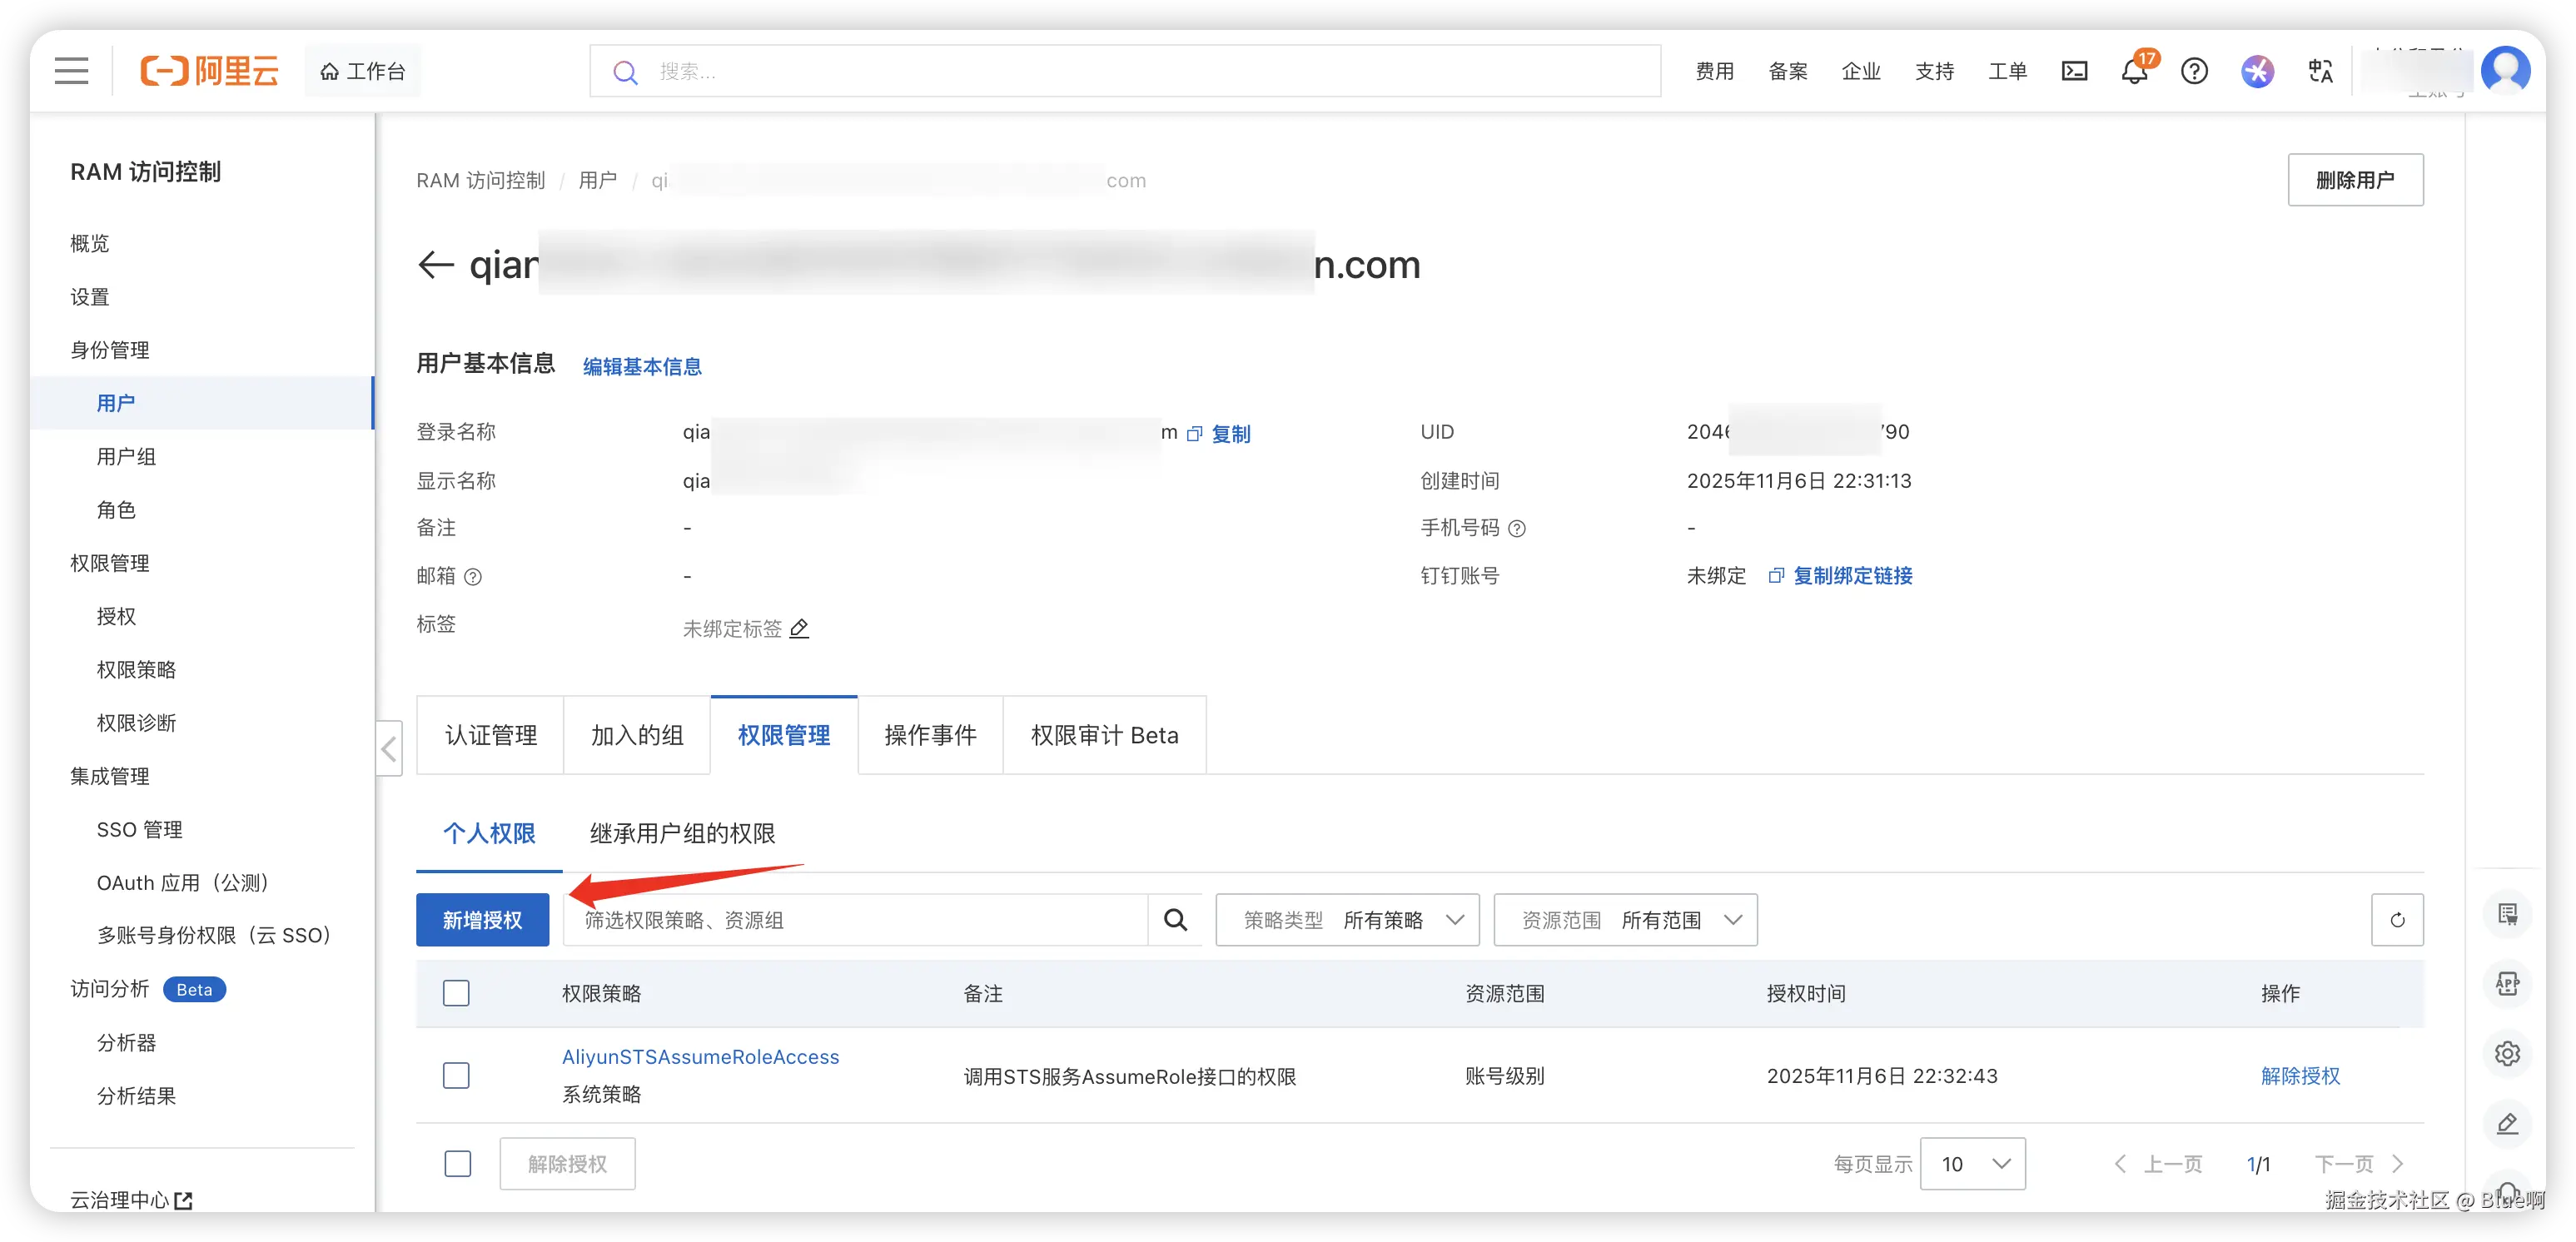The image size is (2576, 1242).
Task: Open the page size dropdown showing 10
Action: [x=1972, y=1164]
